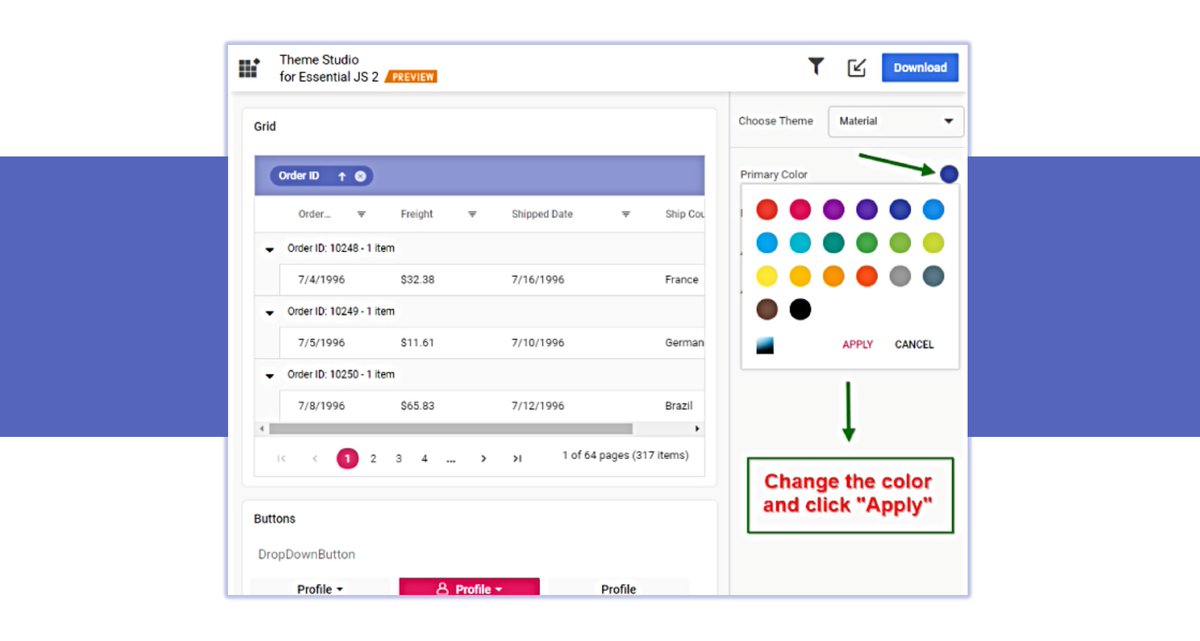The image size is (1200, 641).
Task: Pick the deep orange swatch in palette
Action: pos(867,276)
